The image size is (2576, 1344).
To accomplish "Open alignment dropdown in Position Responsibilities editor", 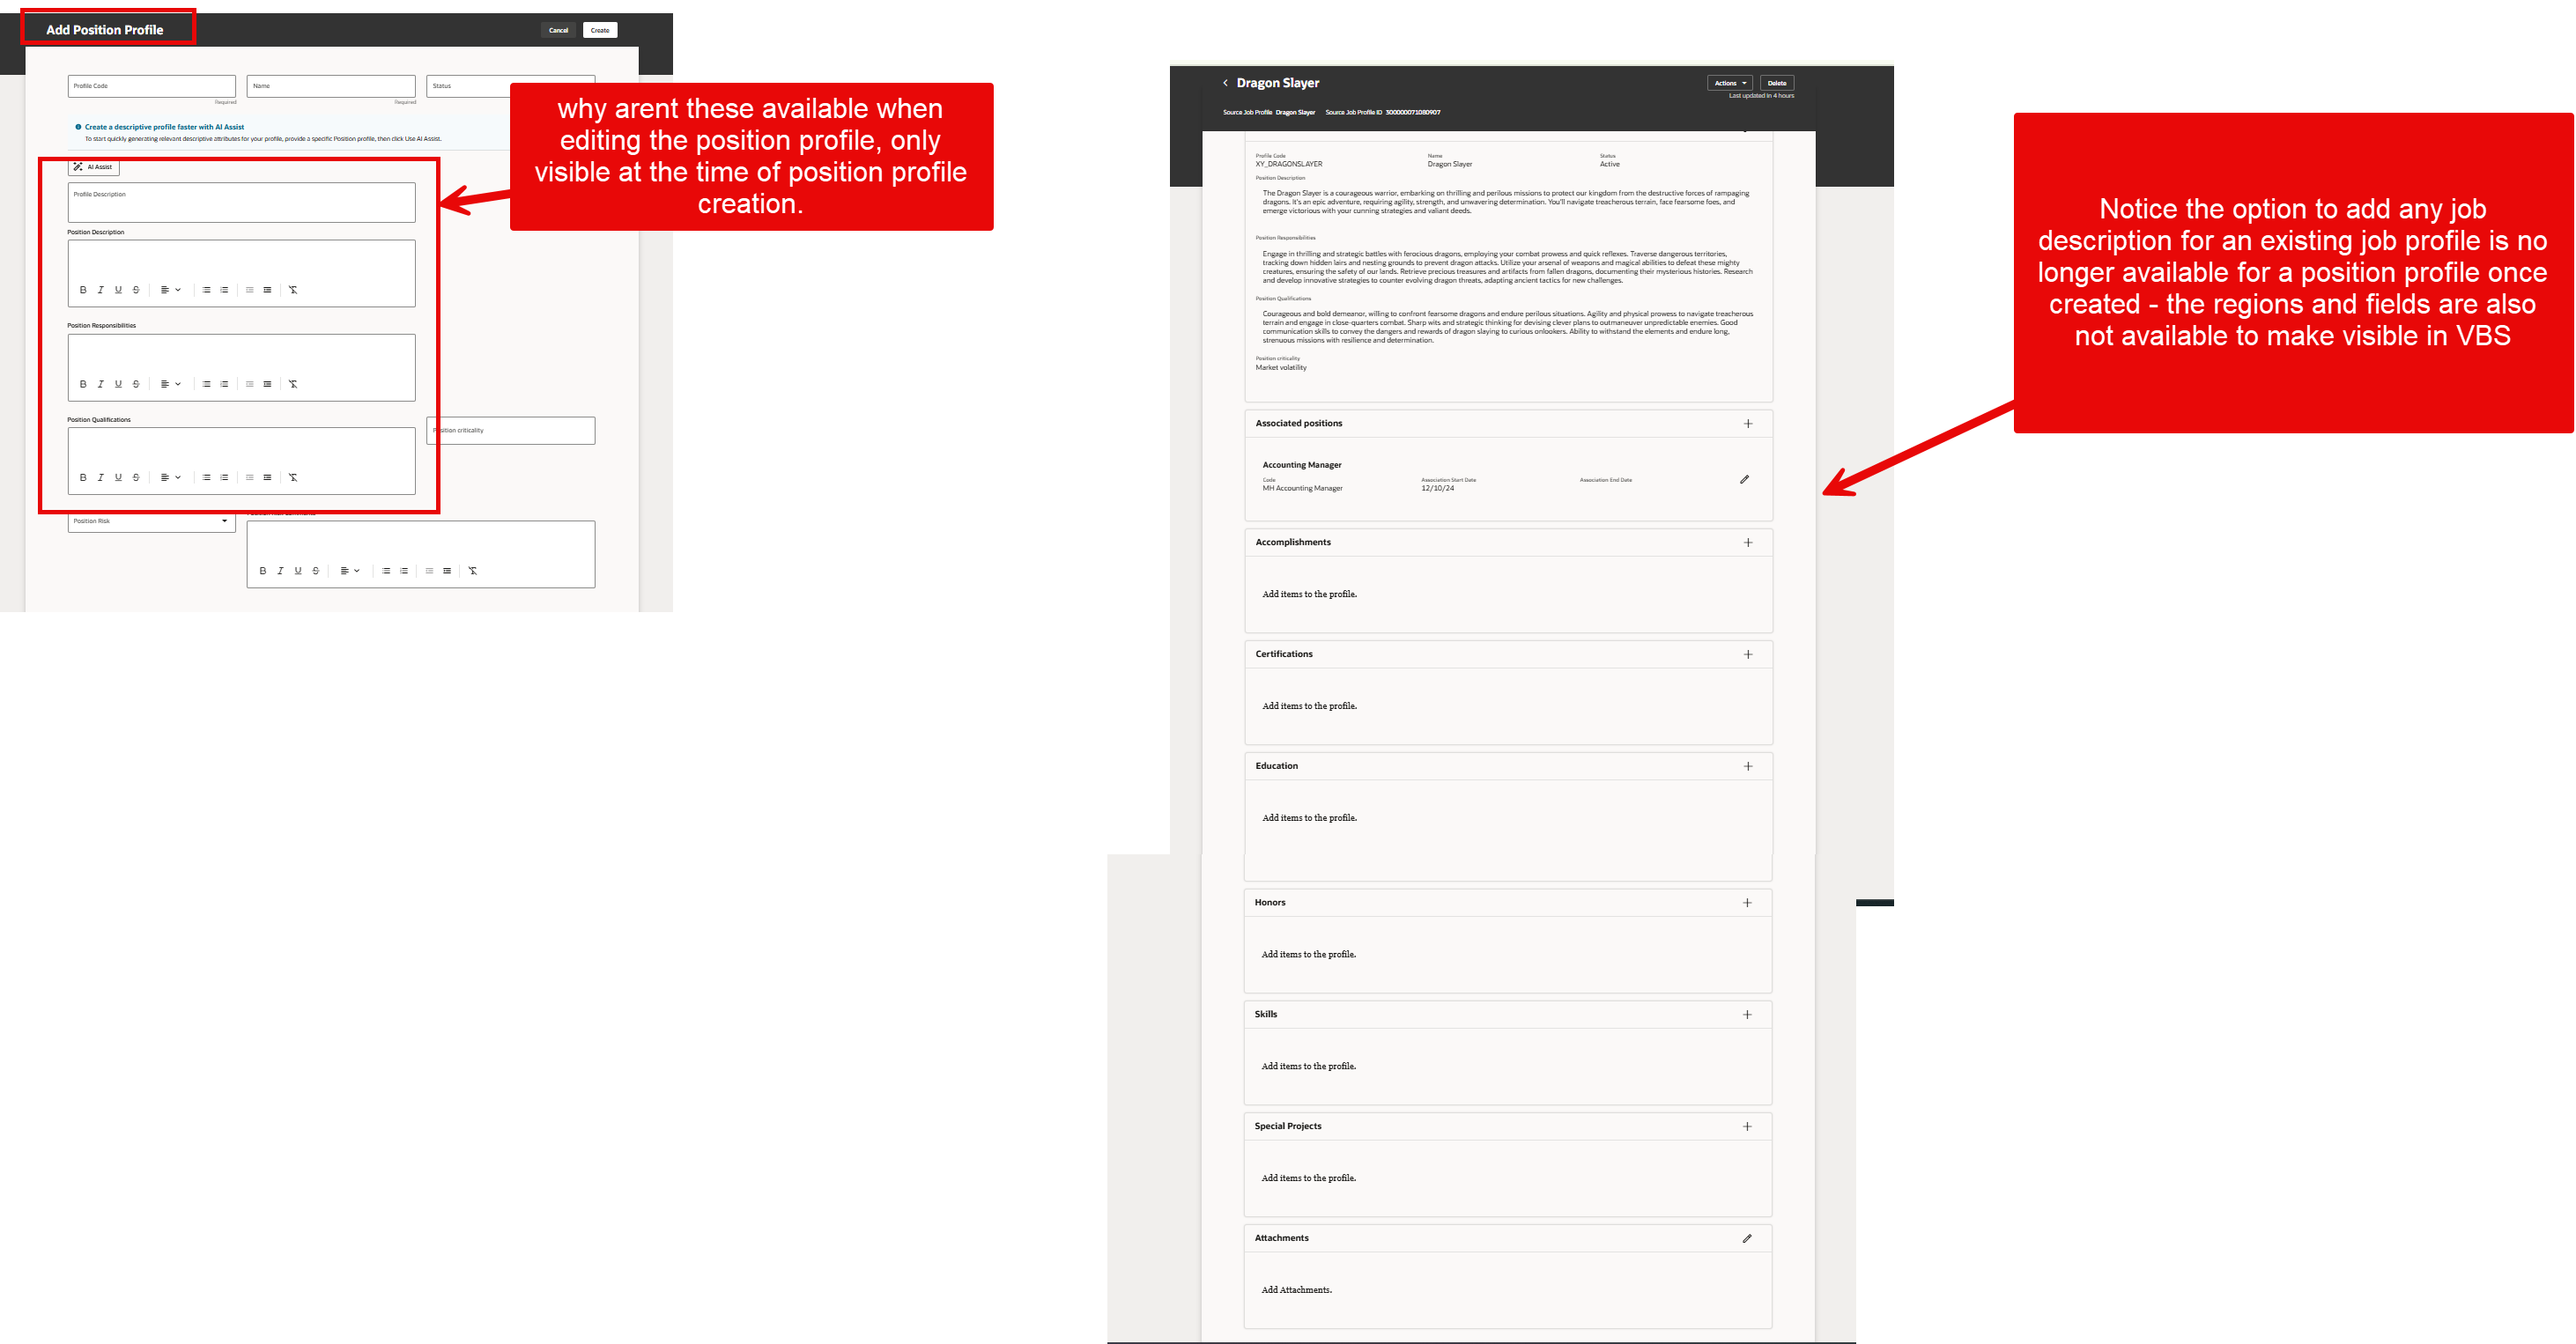I will coord(170,384).
